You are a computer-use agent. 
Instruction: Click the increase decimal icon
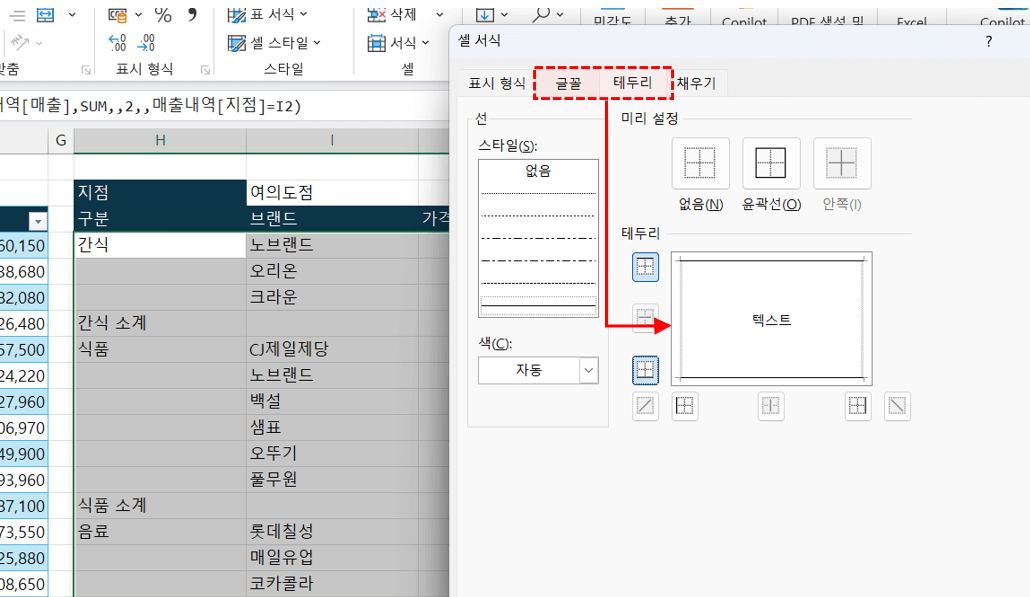click(x=118, y=43)
